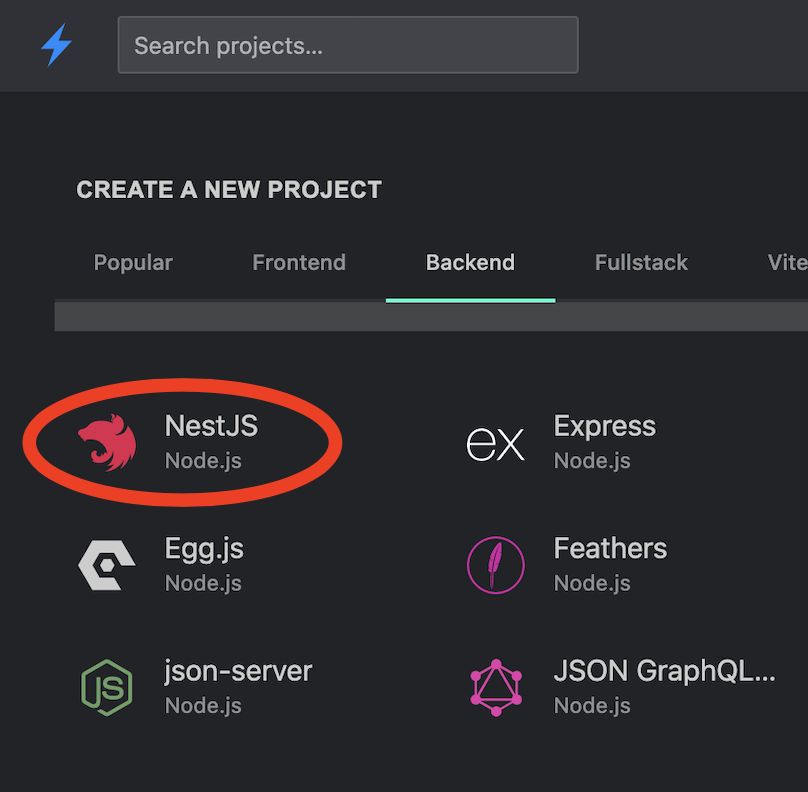
Task: Click the StackBlitz lightning bolt logo
Action: point(56,45)
